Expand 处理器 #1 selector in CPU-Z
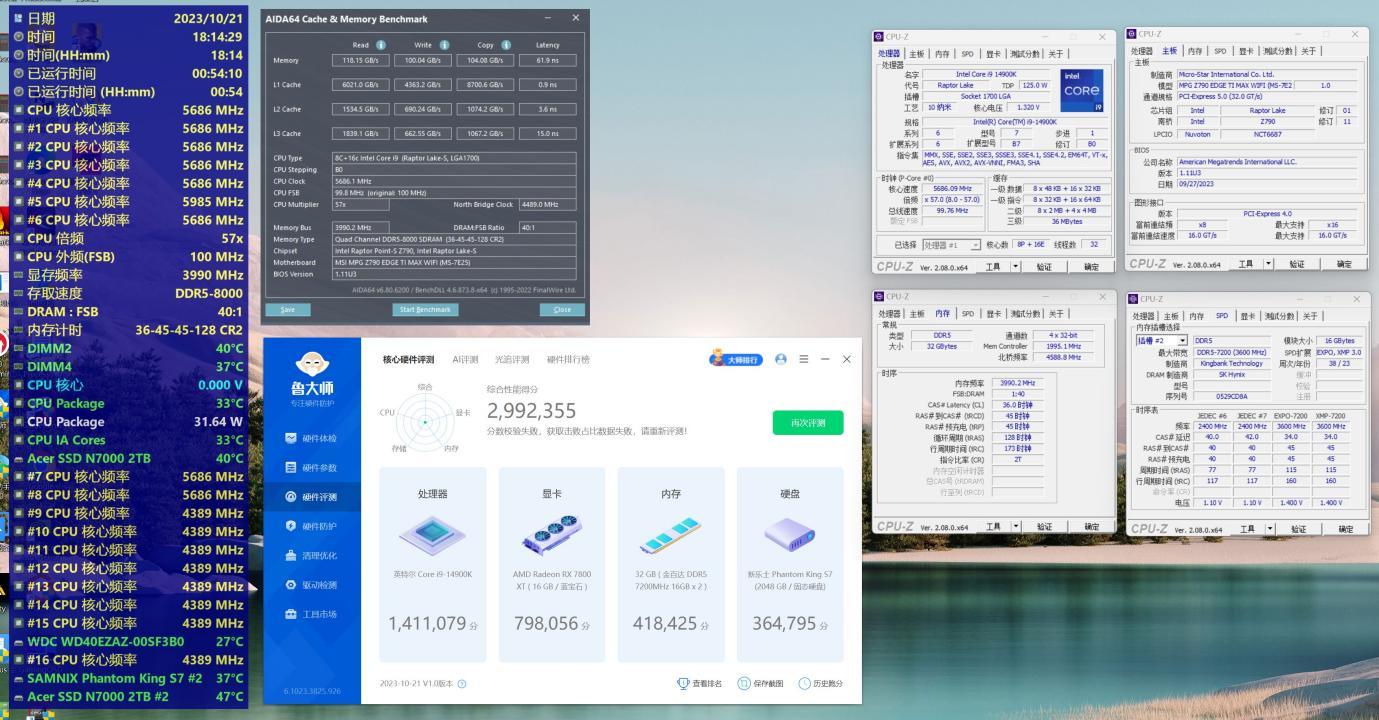 pos(976,244)
